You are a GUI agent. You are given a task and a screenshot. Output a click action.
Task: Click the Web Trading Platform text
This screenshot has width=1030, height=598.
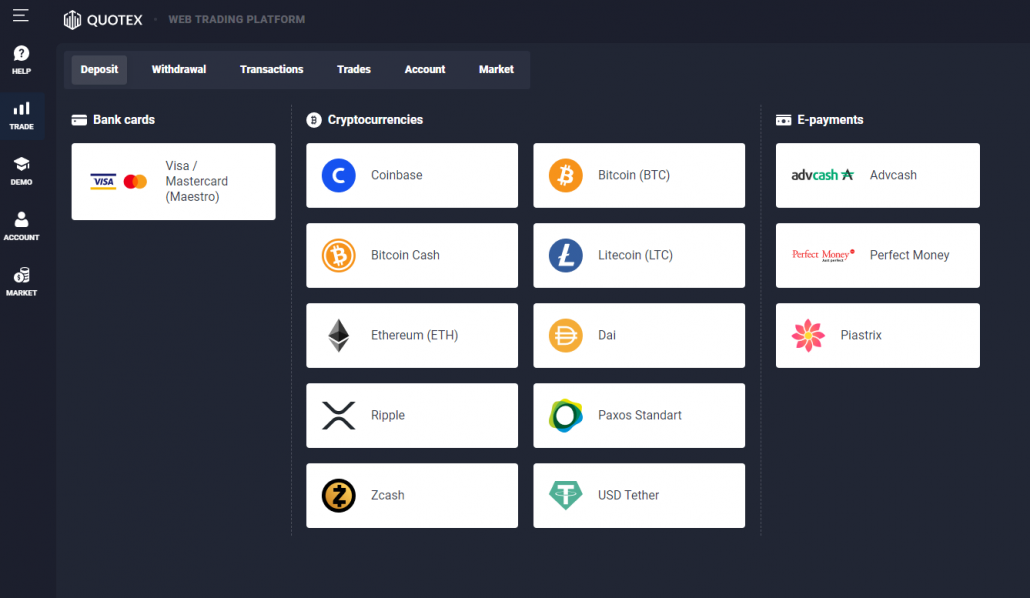[x=236, y=20]
